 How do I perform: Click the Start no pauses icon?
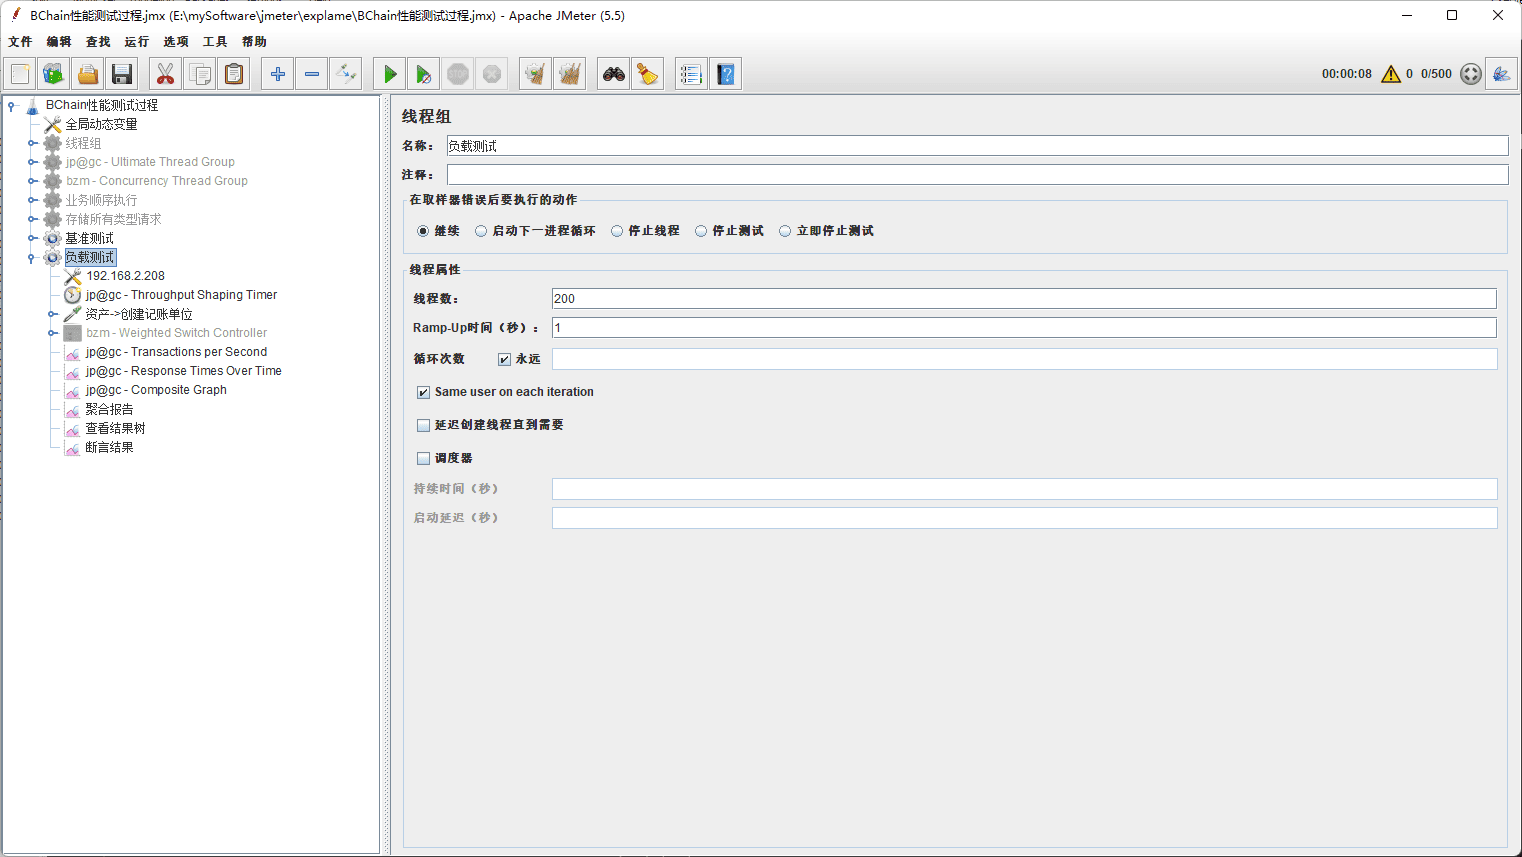[424, 74]
